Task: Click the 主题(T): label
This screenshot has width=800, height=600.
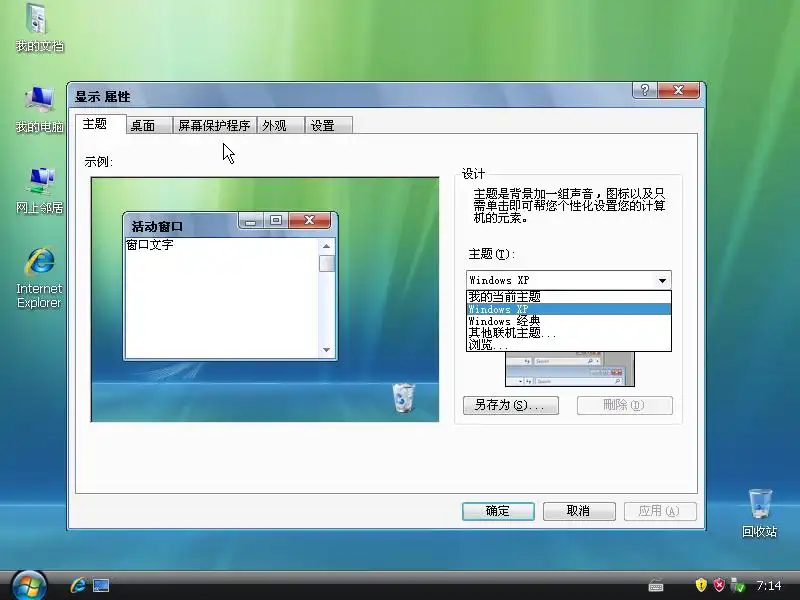Action: pyautogui.click(x=491, y=254)
